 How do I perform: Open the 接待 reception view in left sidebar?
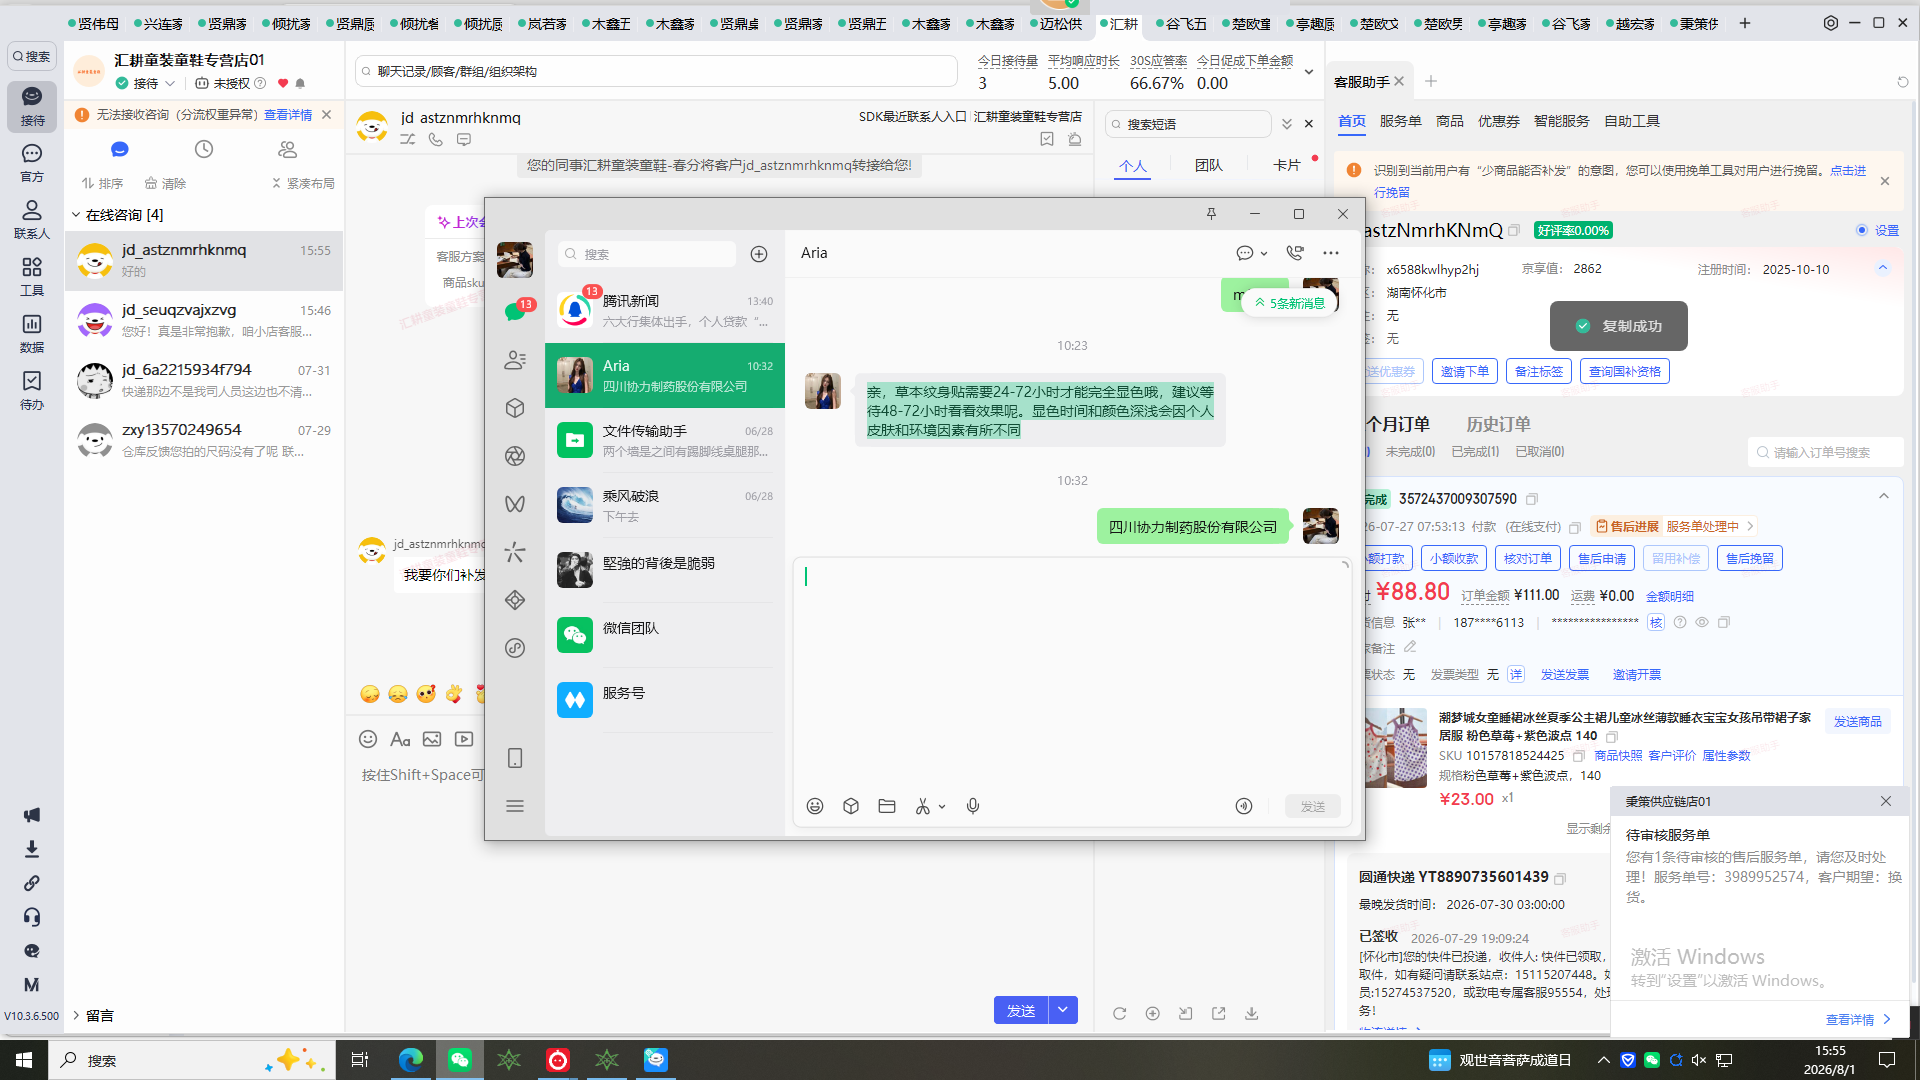(32, 105)
